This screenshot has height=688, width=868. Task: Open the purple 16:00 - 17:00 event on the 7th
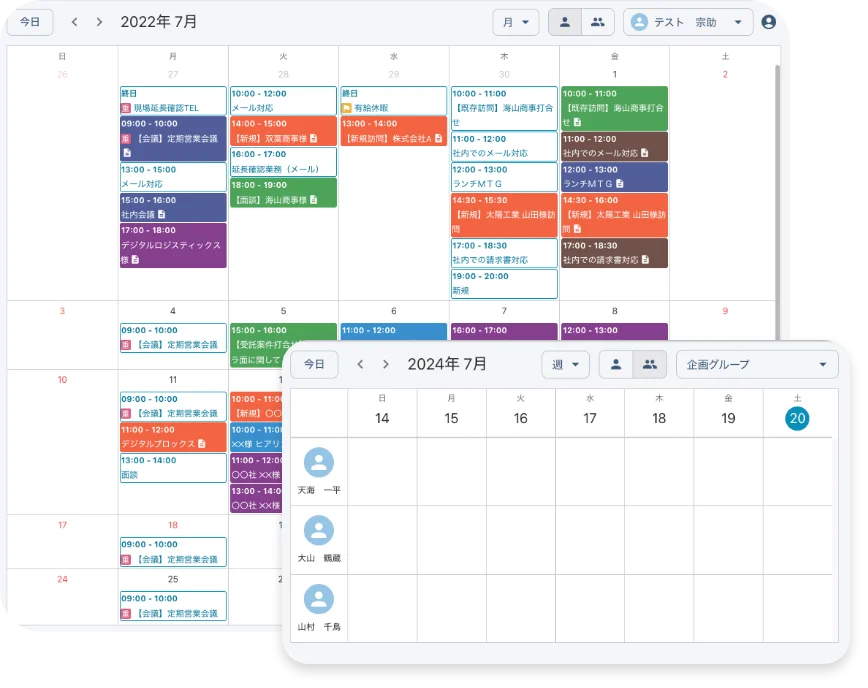coord(504,331)
